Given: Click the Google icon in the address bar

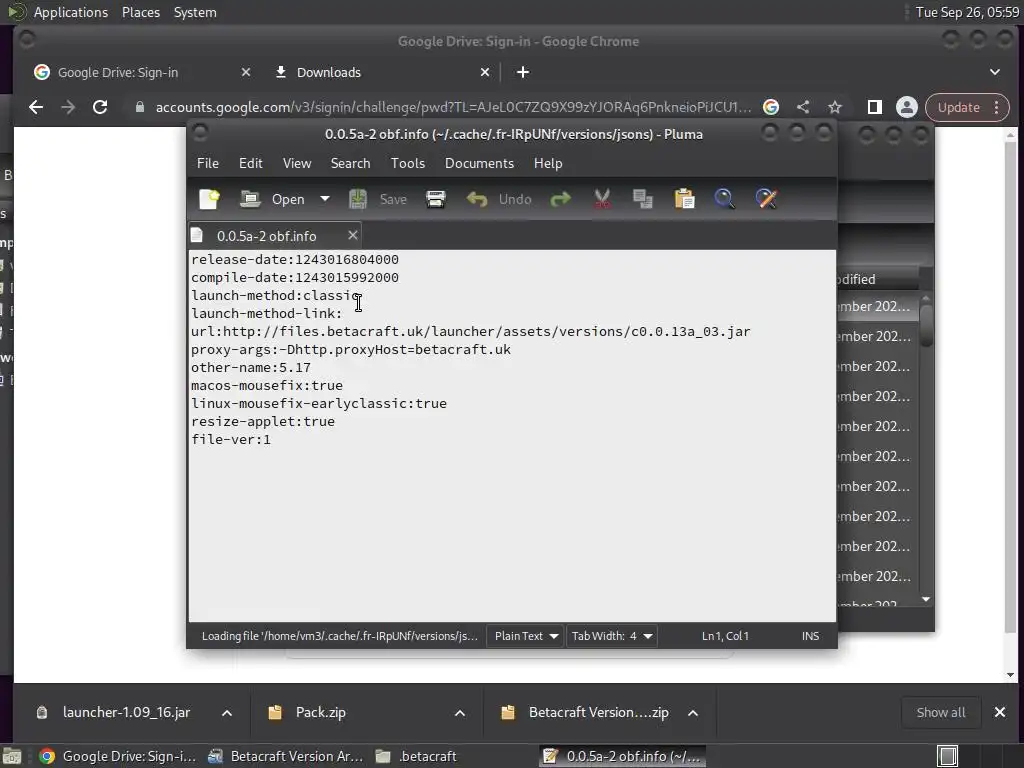Looking at the screenshot, I should tap(771, 107).
